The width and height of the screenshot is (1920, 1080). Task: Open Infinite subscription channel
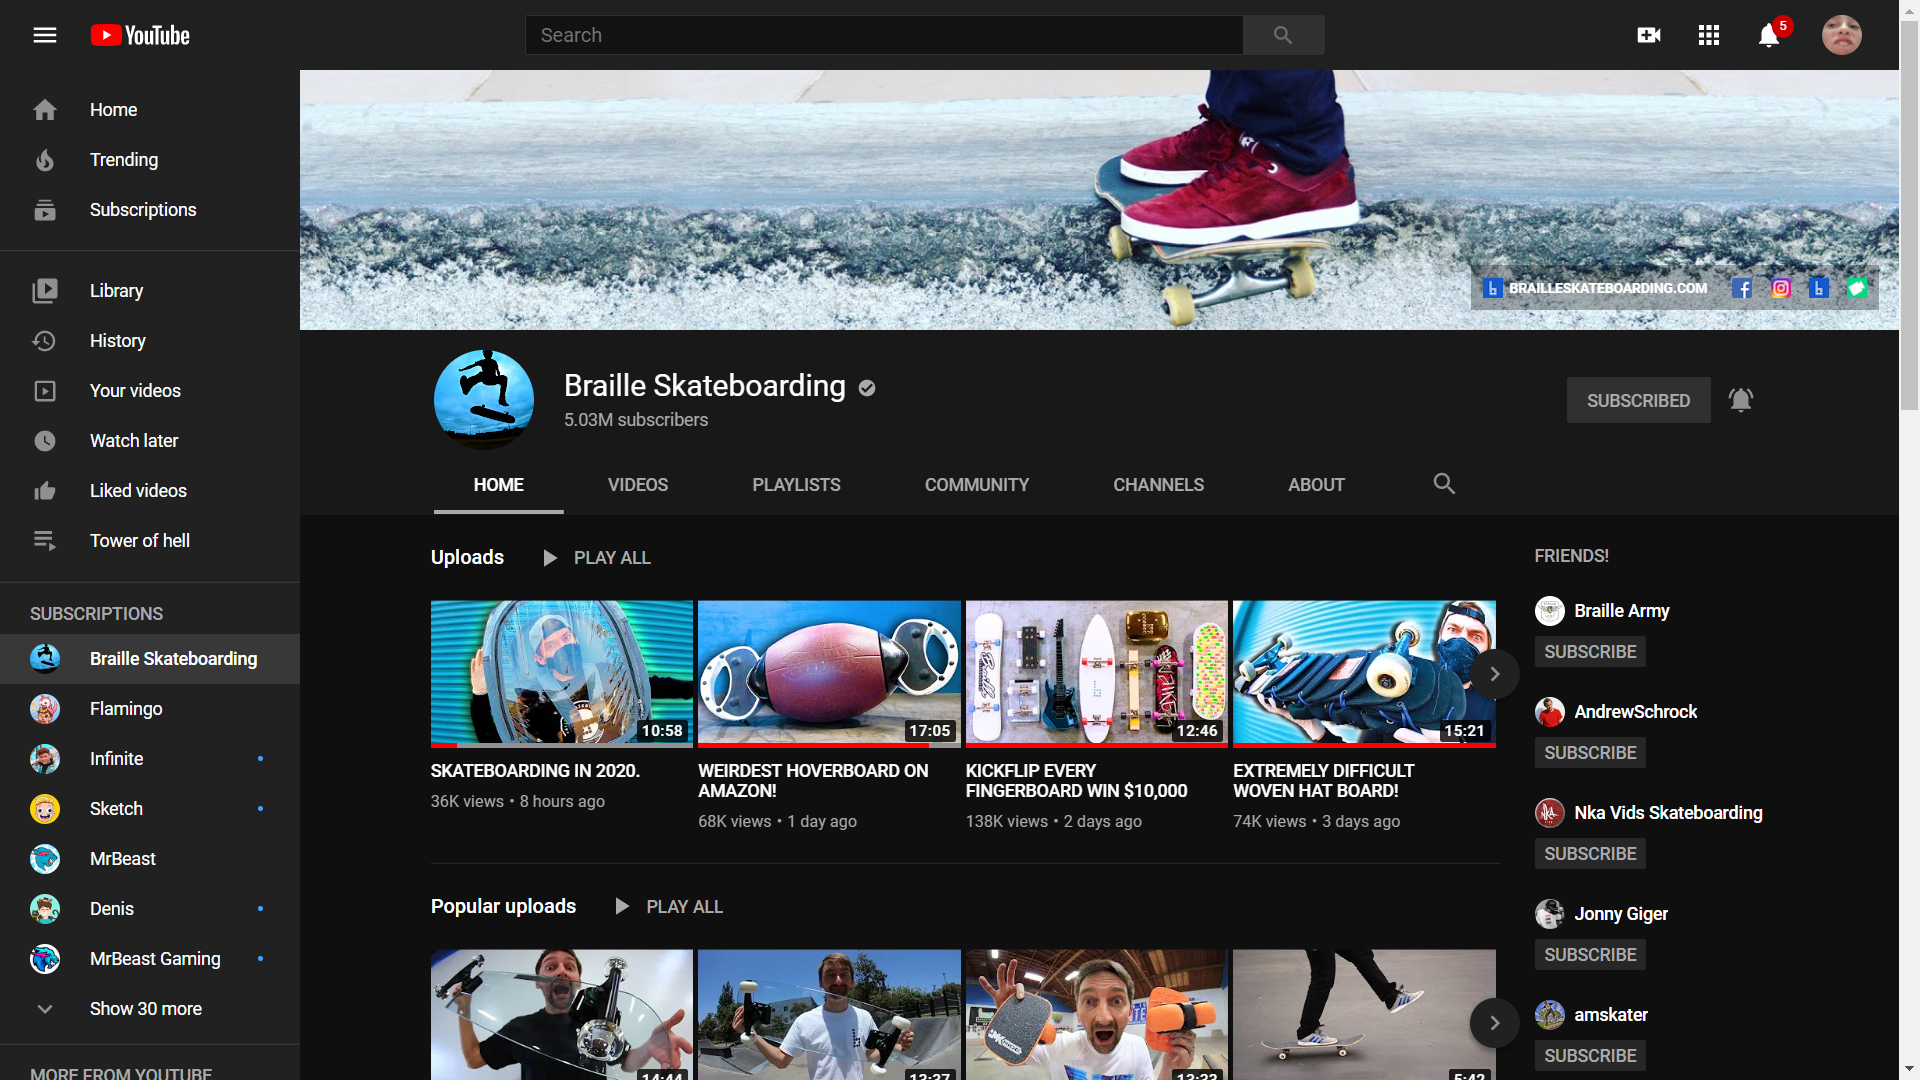coord(150,759)
